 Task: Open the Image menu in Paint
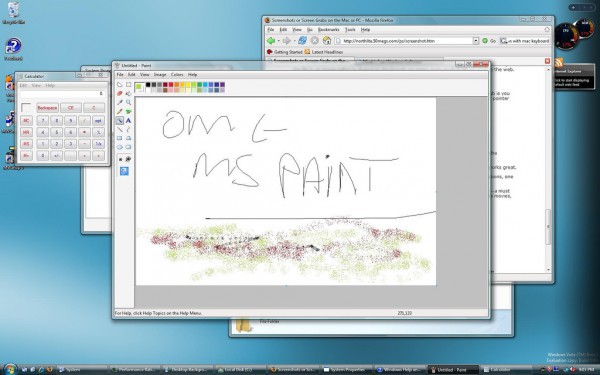pyautogui.click(x=160, y=75)
